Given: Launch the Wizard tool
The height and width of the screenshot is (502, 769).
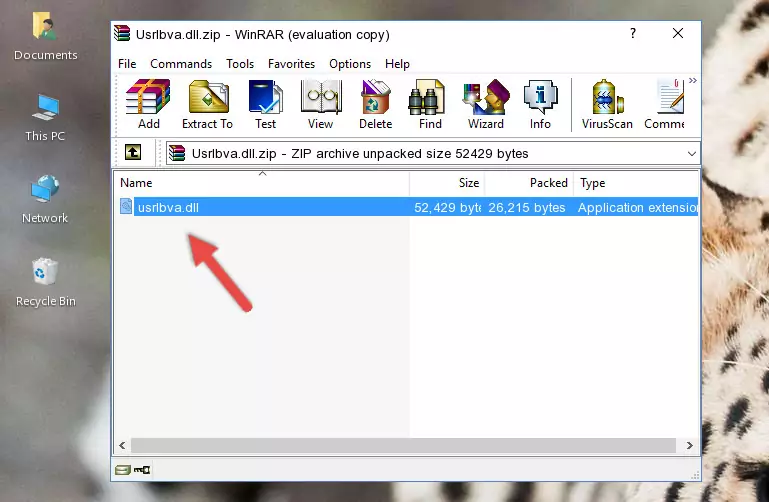Looking at the screenshot, I should (486, 104).
